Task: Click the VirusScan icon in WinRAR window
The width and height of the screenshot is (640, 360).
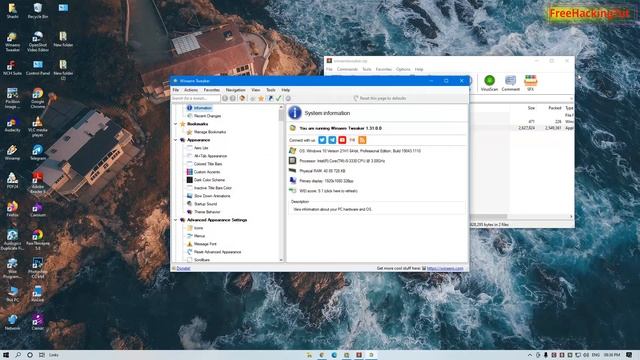Action: point(489,83)
